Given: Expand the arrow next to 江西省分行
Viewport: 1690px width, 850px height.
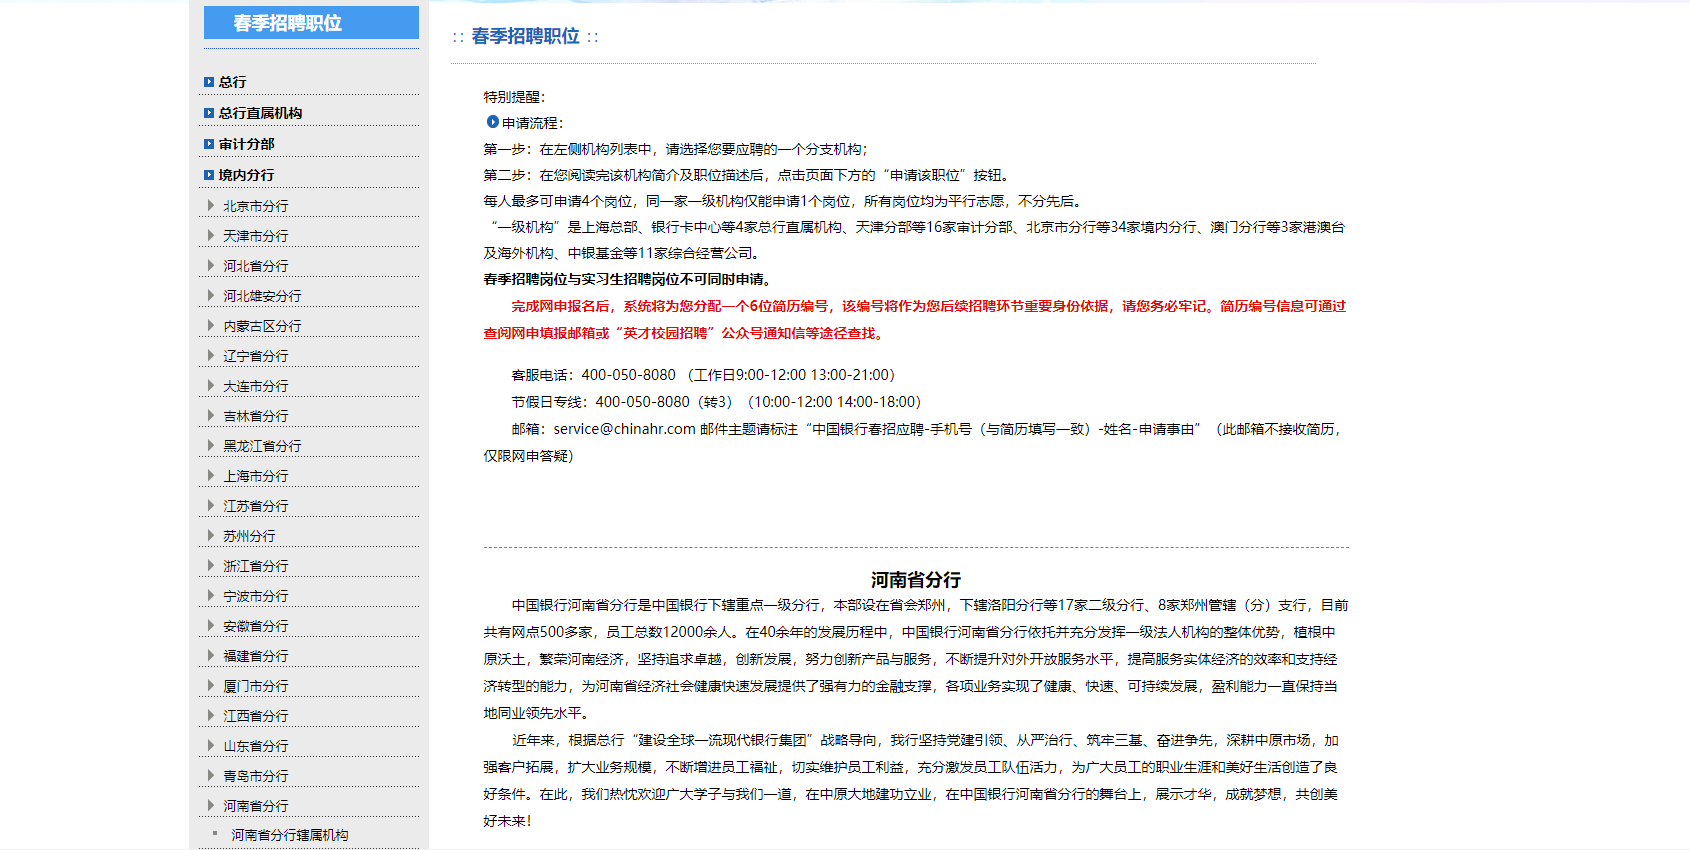Looking at the screenshot, I should point(210,715).
